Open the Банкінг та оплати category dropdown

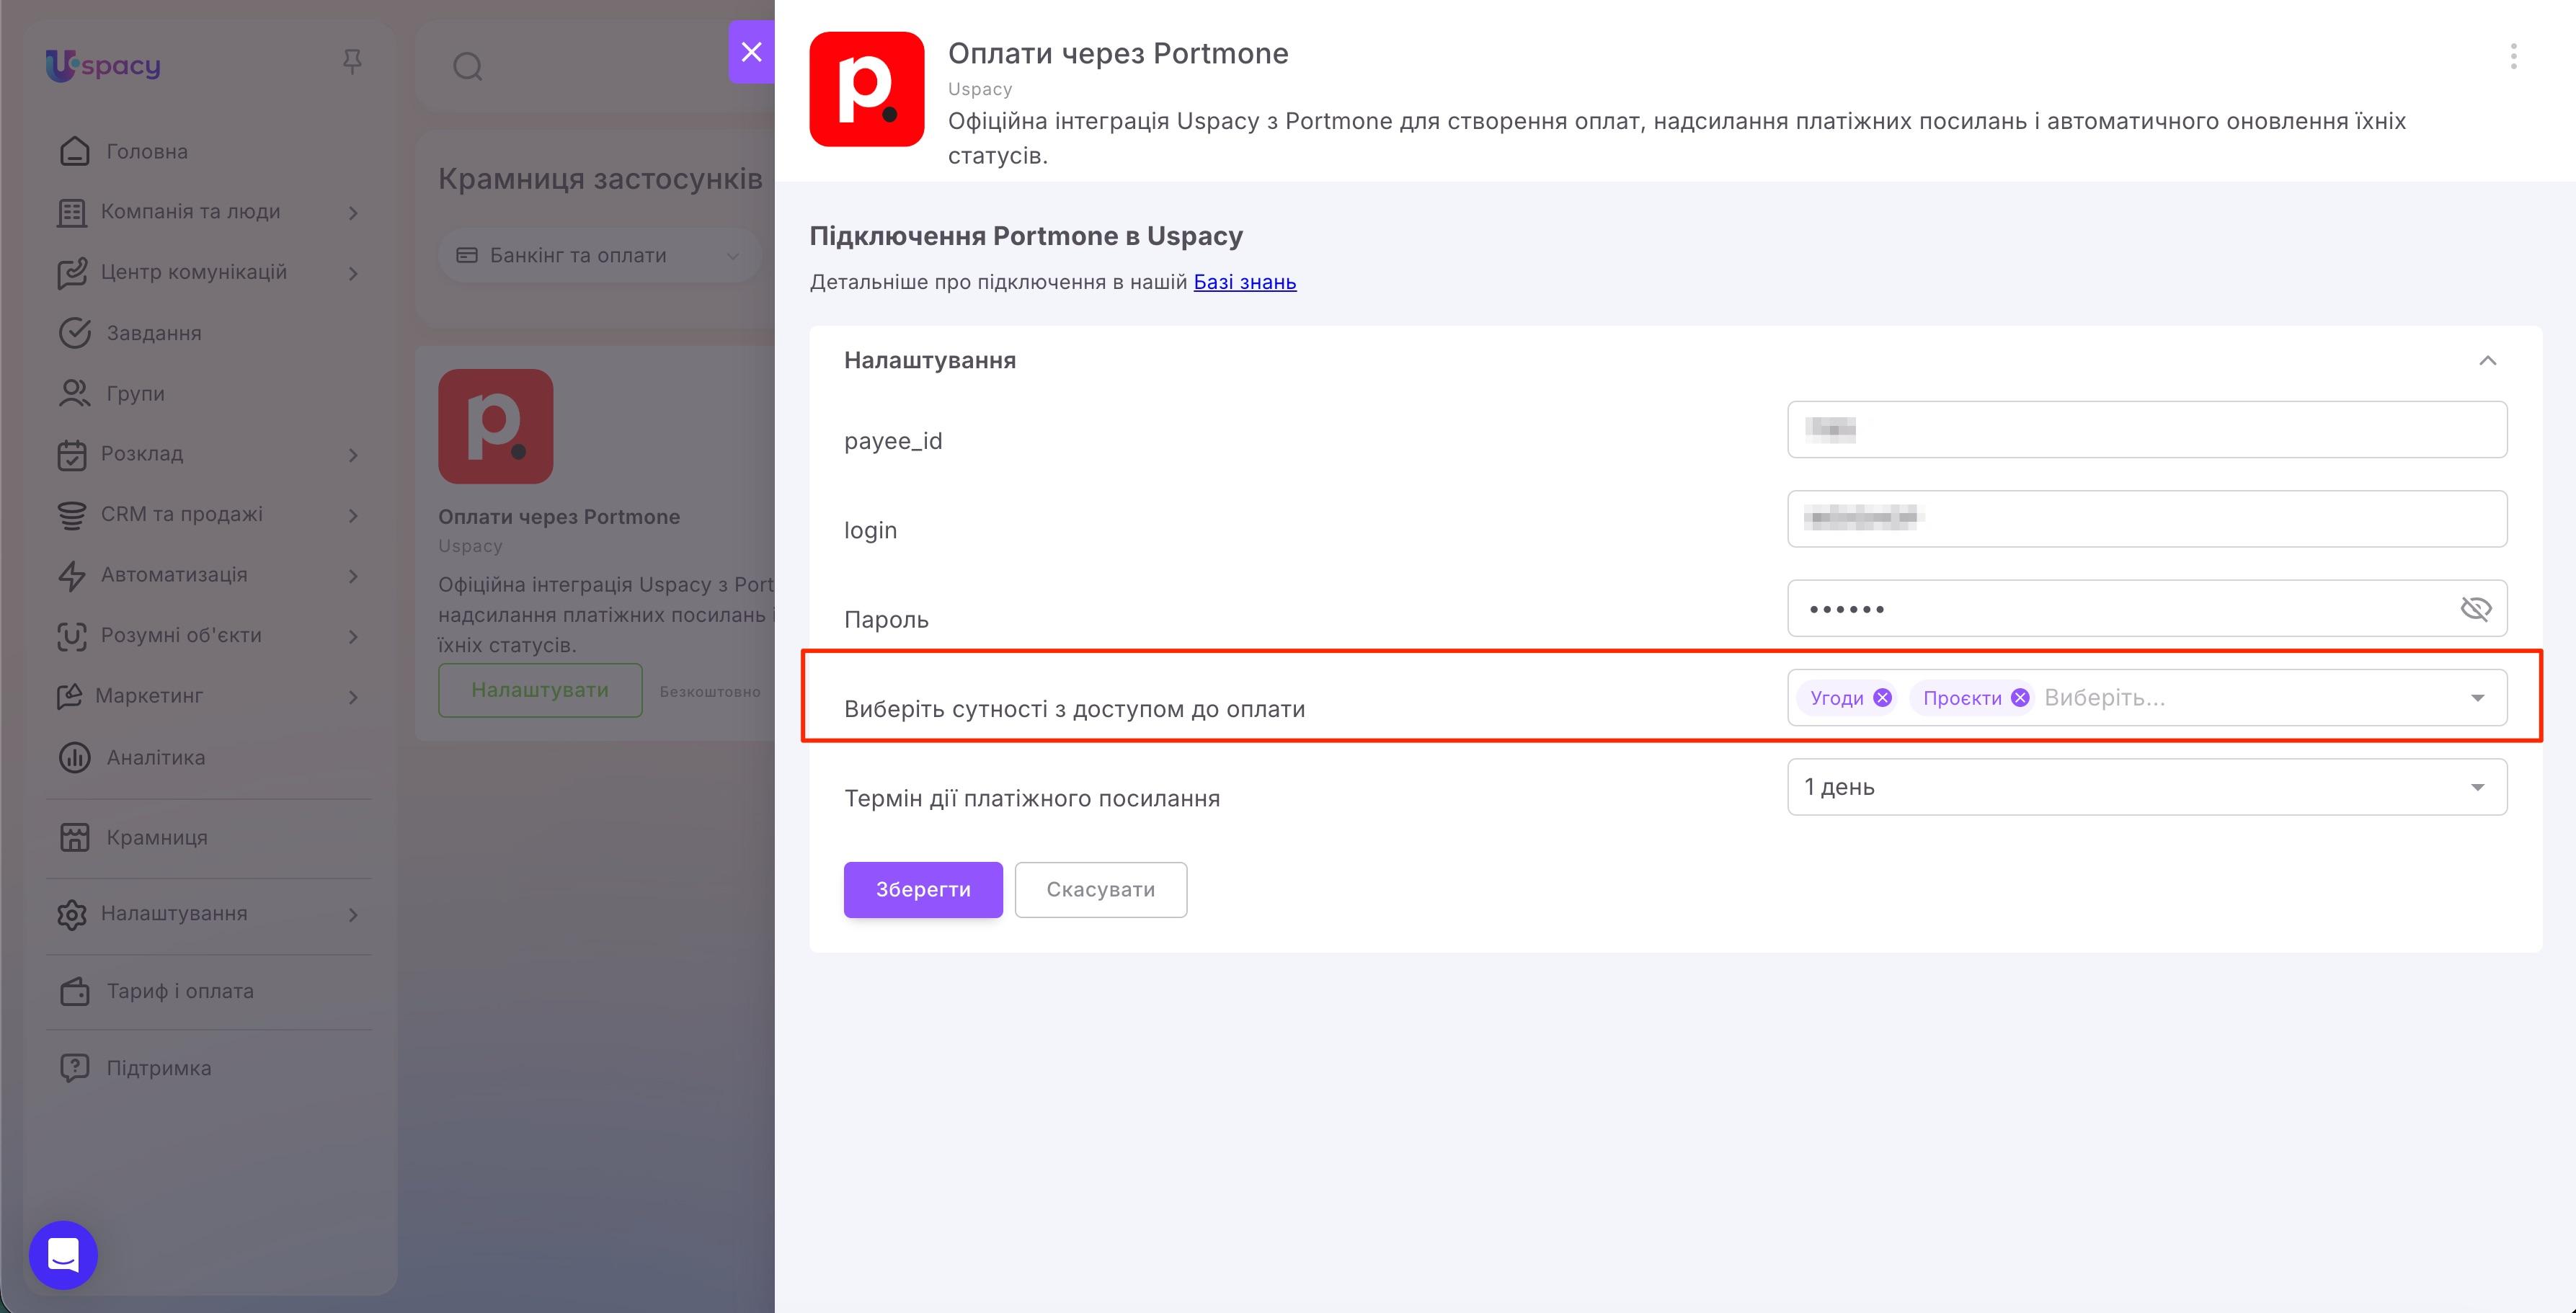coord(599,256)
